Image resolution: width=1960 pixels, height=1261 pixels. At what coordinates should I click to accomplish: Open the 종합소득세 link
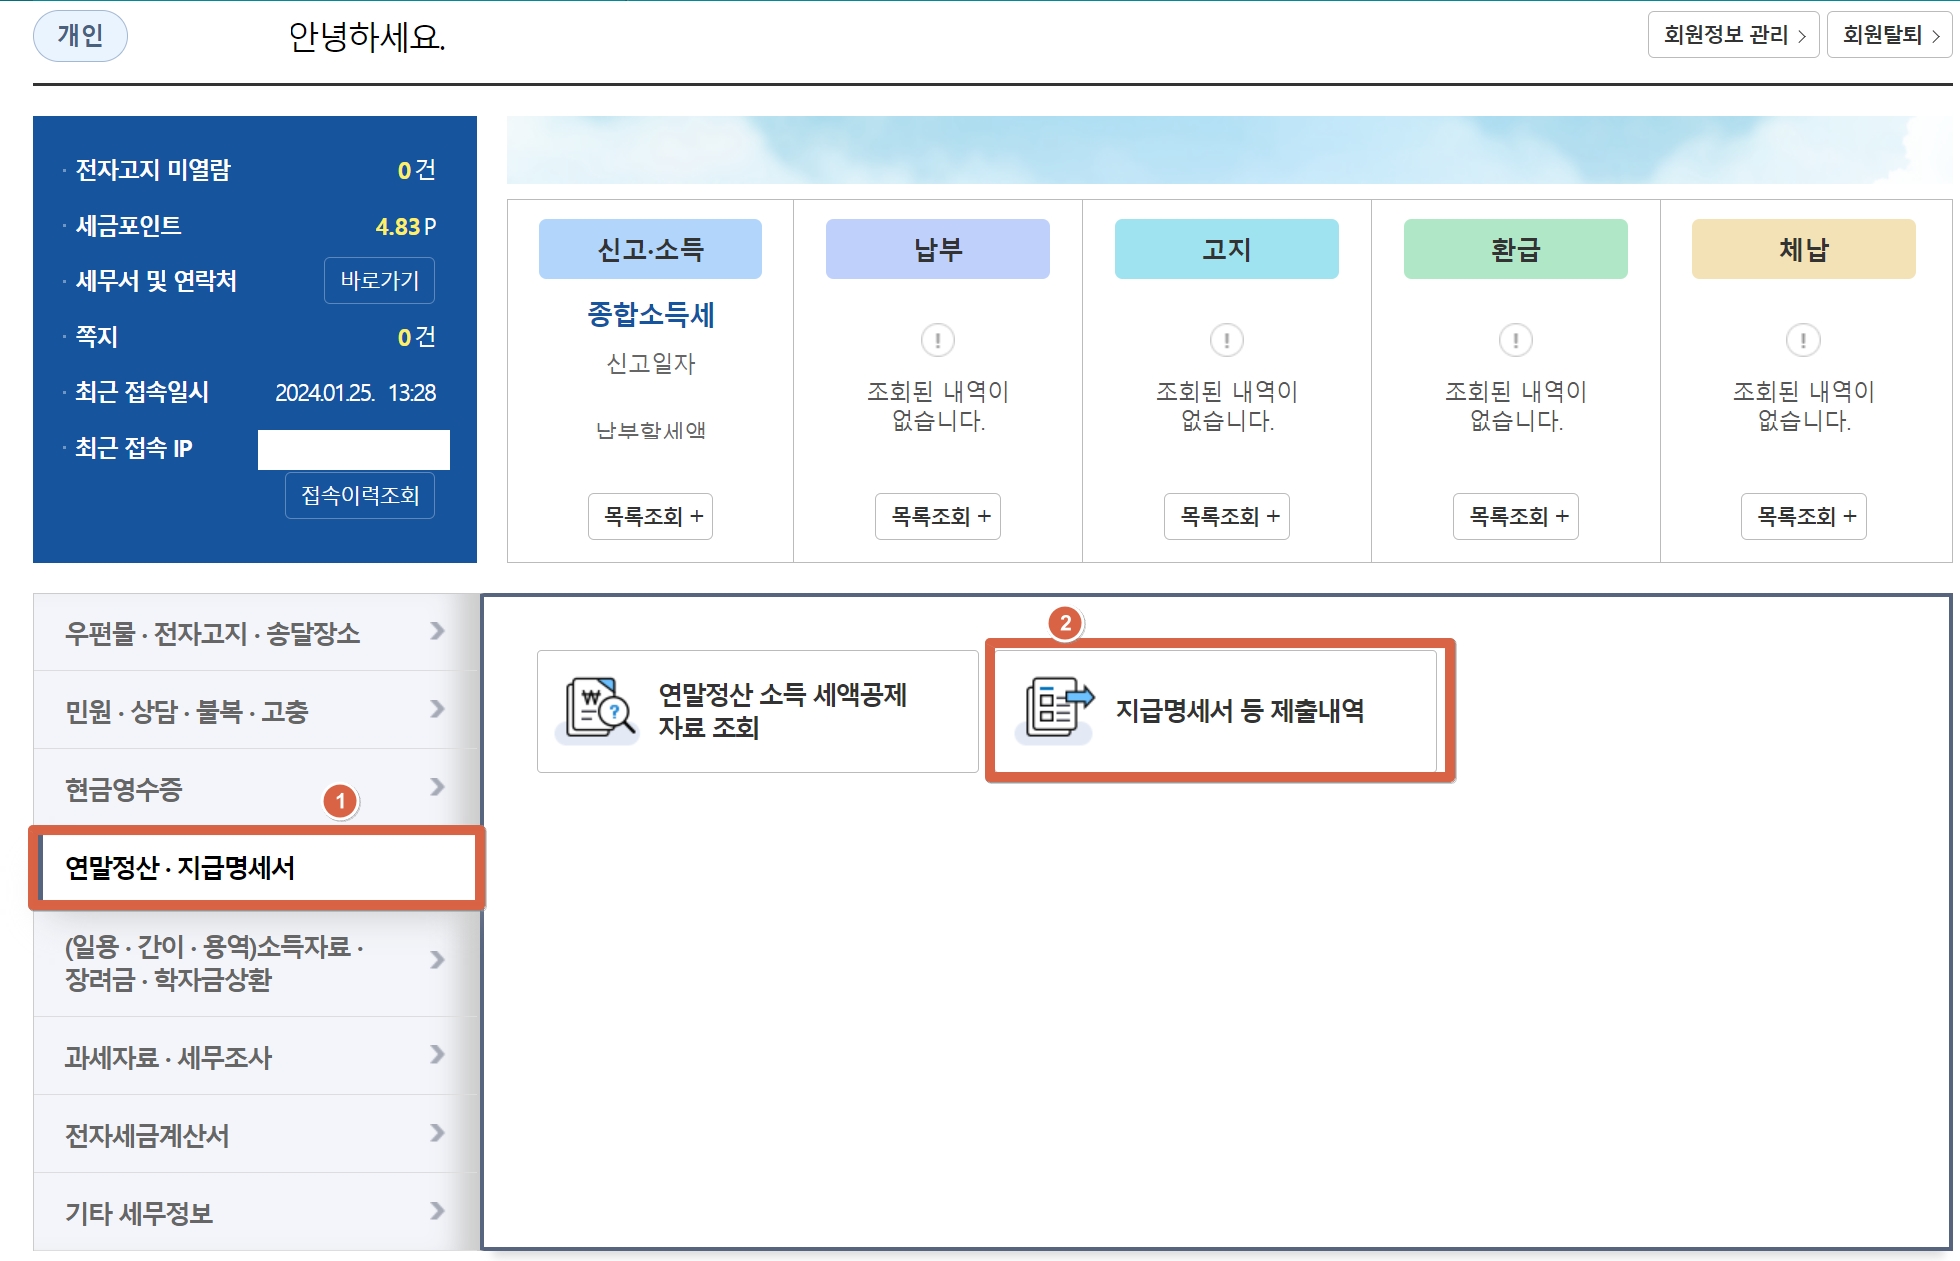coord(650,315)
